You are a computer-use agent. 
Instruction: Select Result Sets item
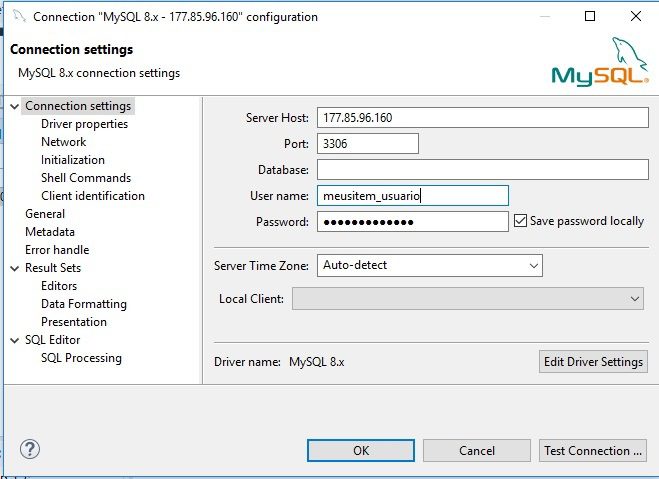53,268
